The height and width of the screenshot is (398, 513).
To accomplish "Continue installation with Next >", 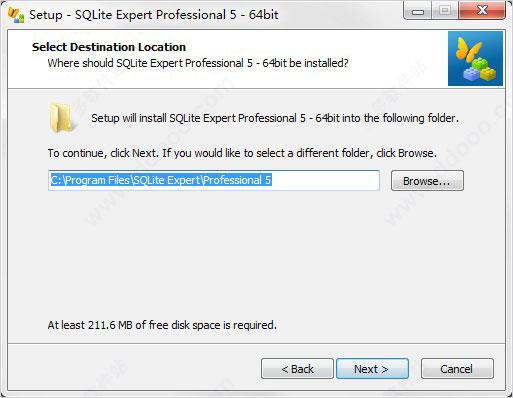I will pos(372,369).
